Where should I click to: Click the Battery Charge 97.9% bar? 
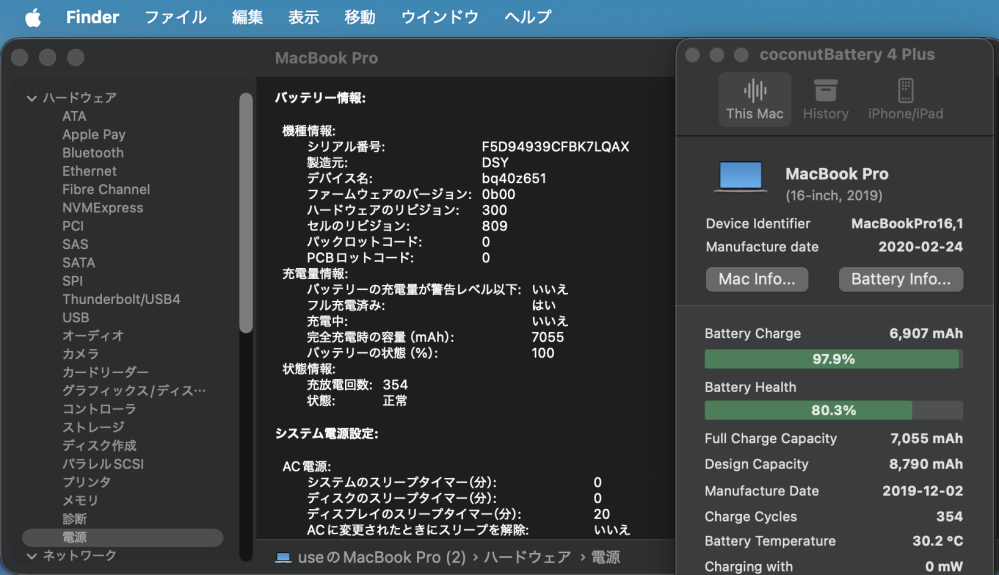point(833,359)
